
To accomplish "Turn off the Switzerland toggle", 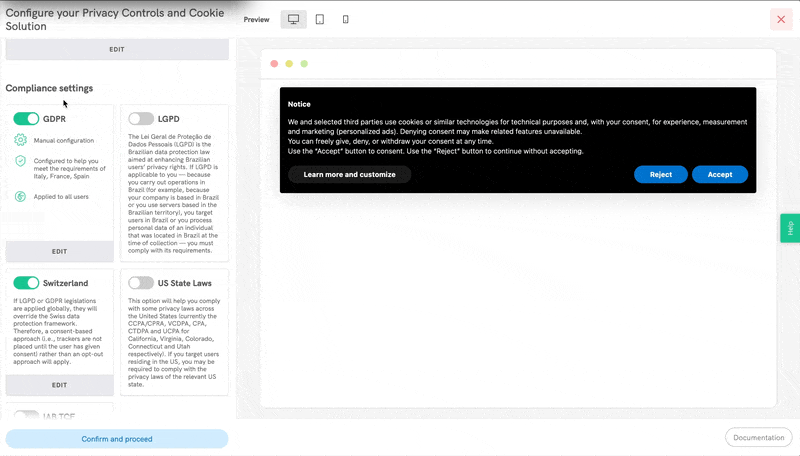I will 26,283.
